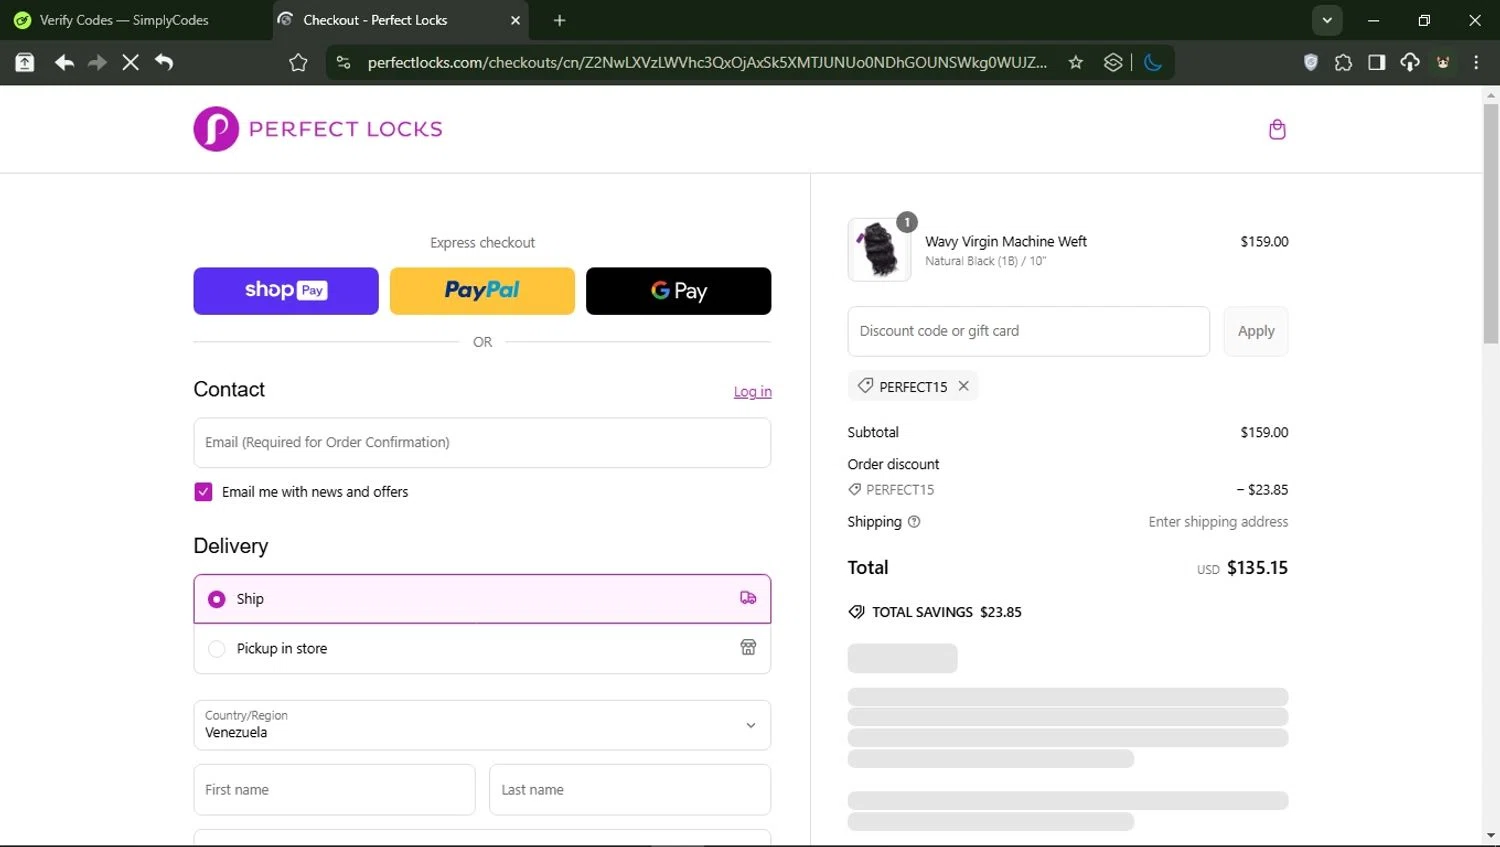Open the favorites star left of address bar

298,62
